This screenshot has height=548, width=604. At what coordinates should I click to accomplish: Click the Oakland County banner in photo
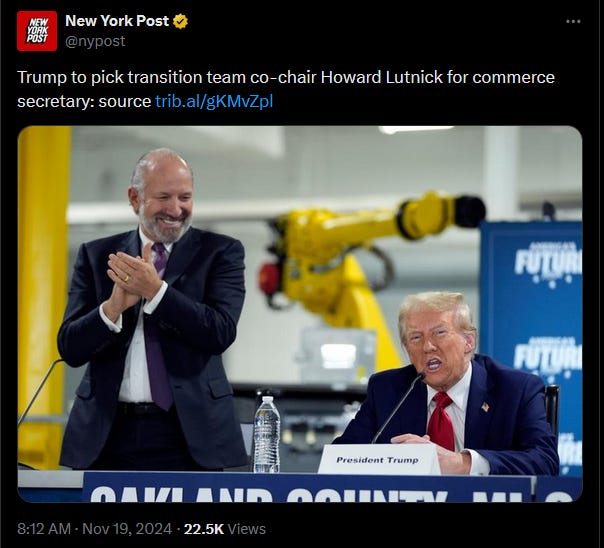point(308,487)
